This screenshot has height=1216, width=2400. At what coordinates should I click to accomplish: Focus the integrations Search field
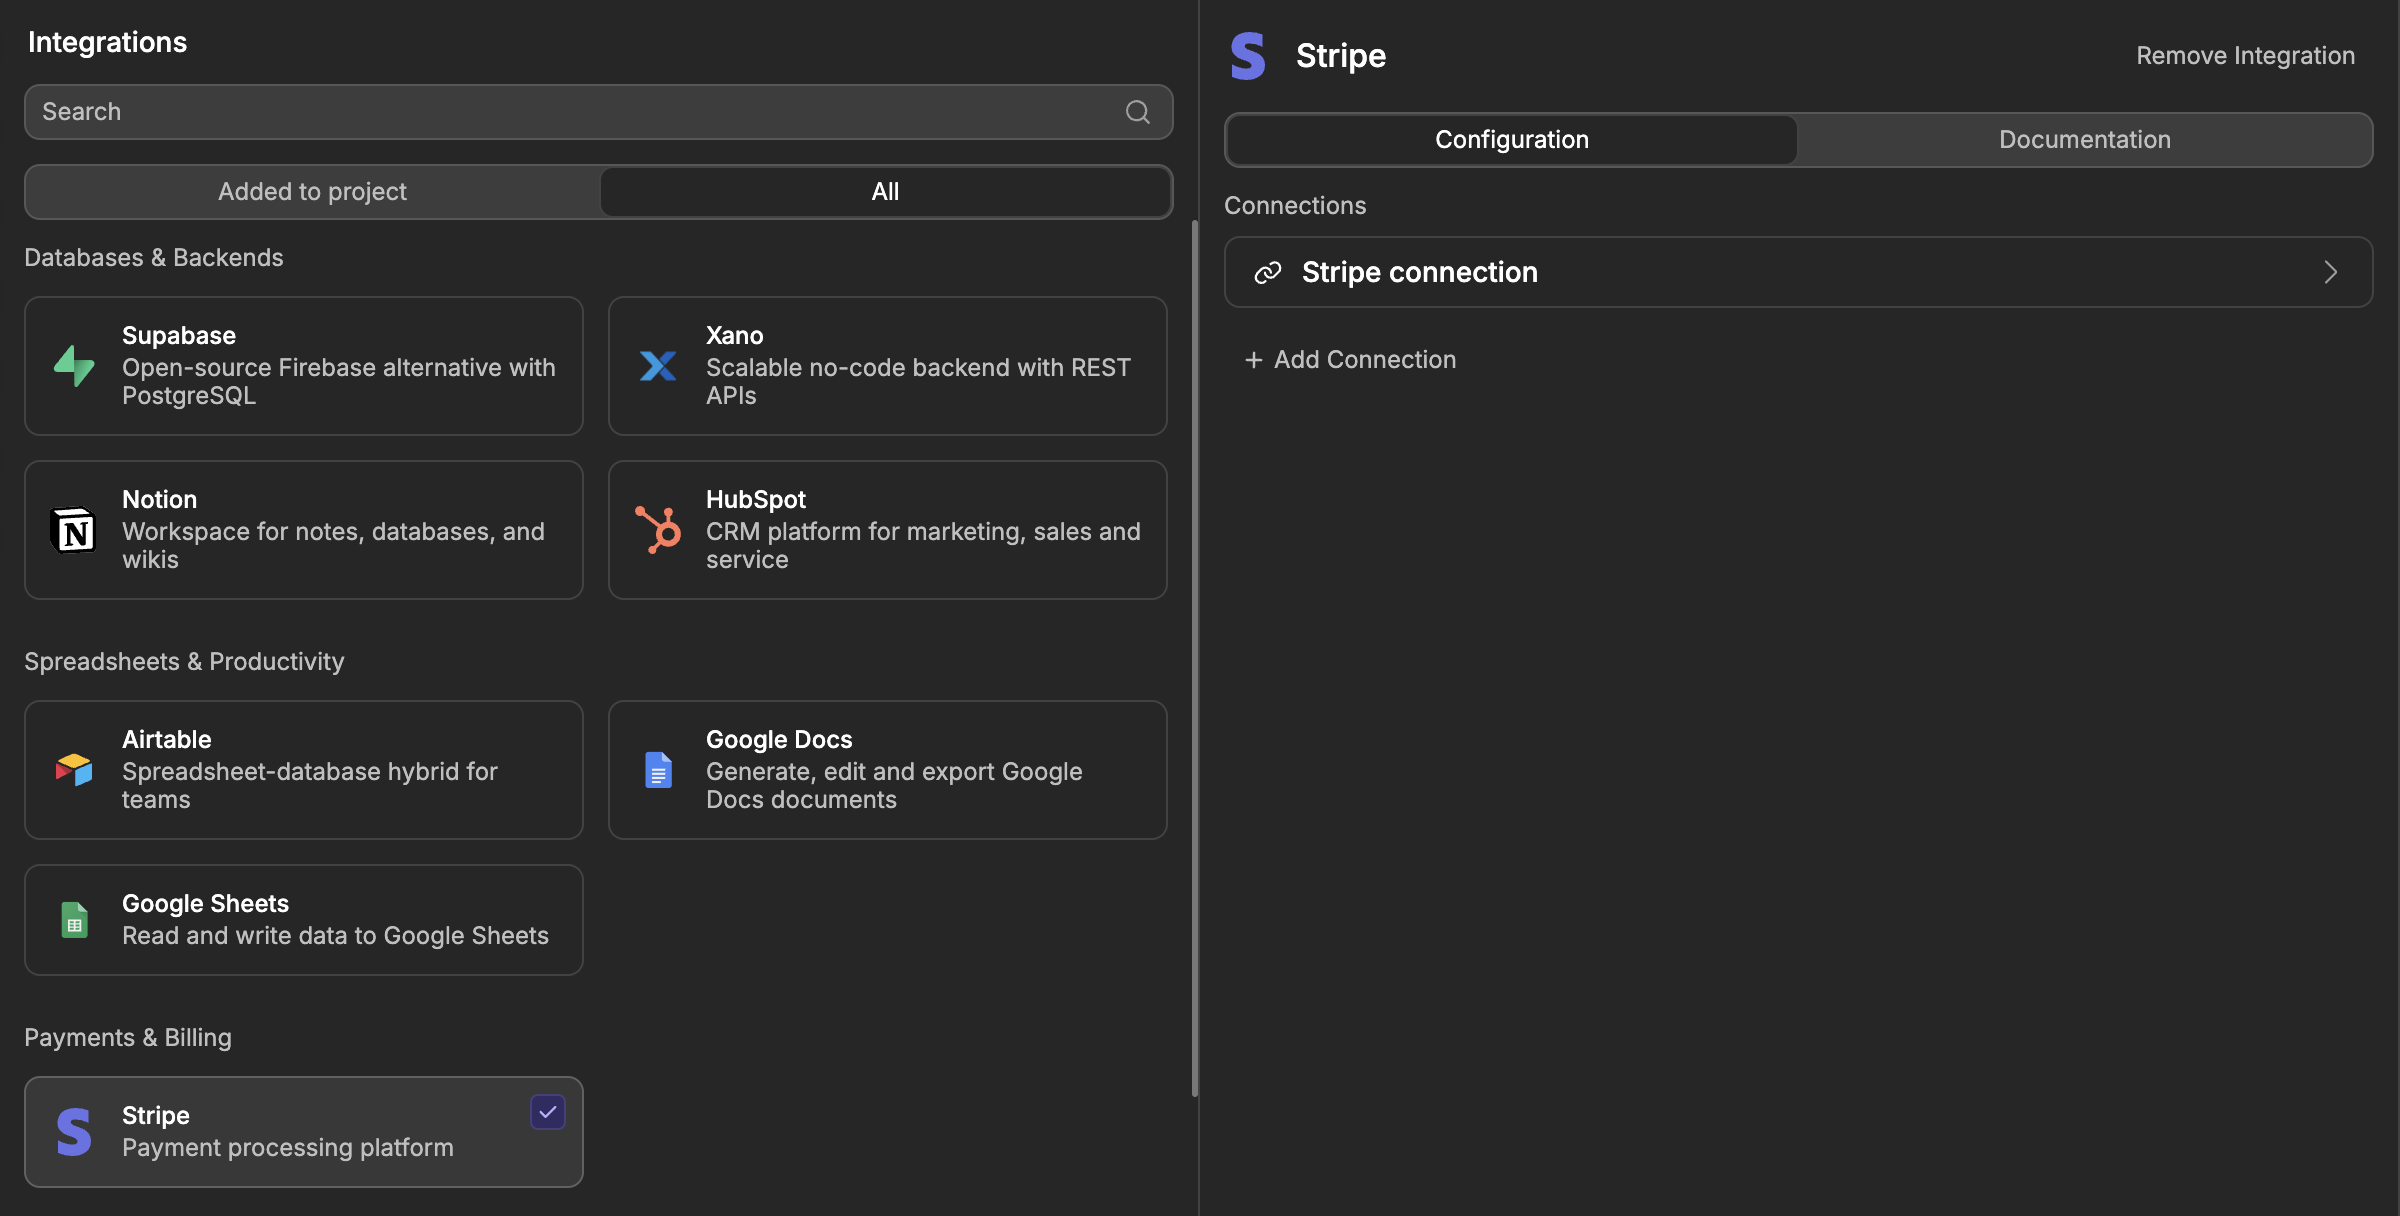point(598,112)
